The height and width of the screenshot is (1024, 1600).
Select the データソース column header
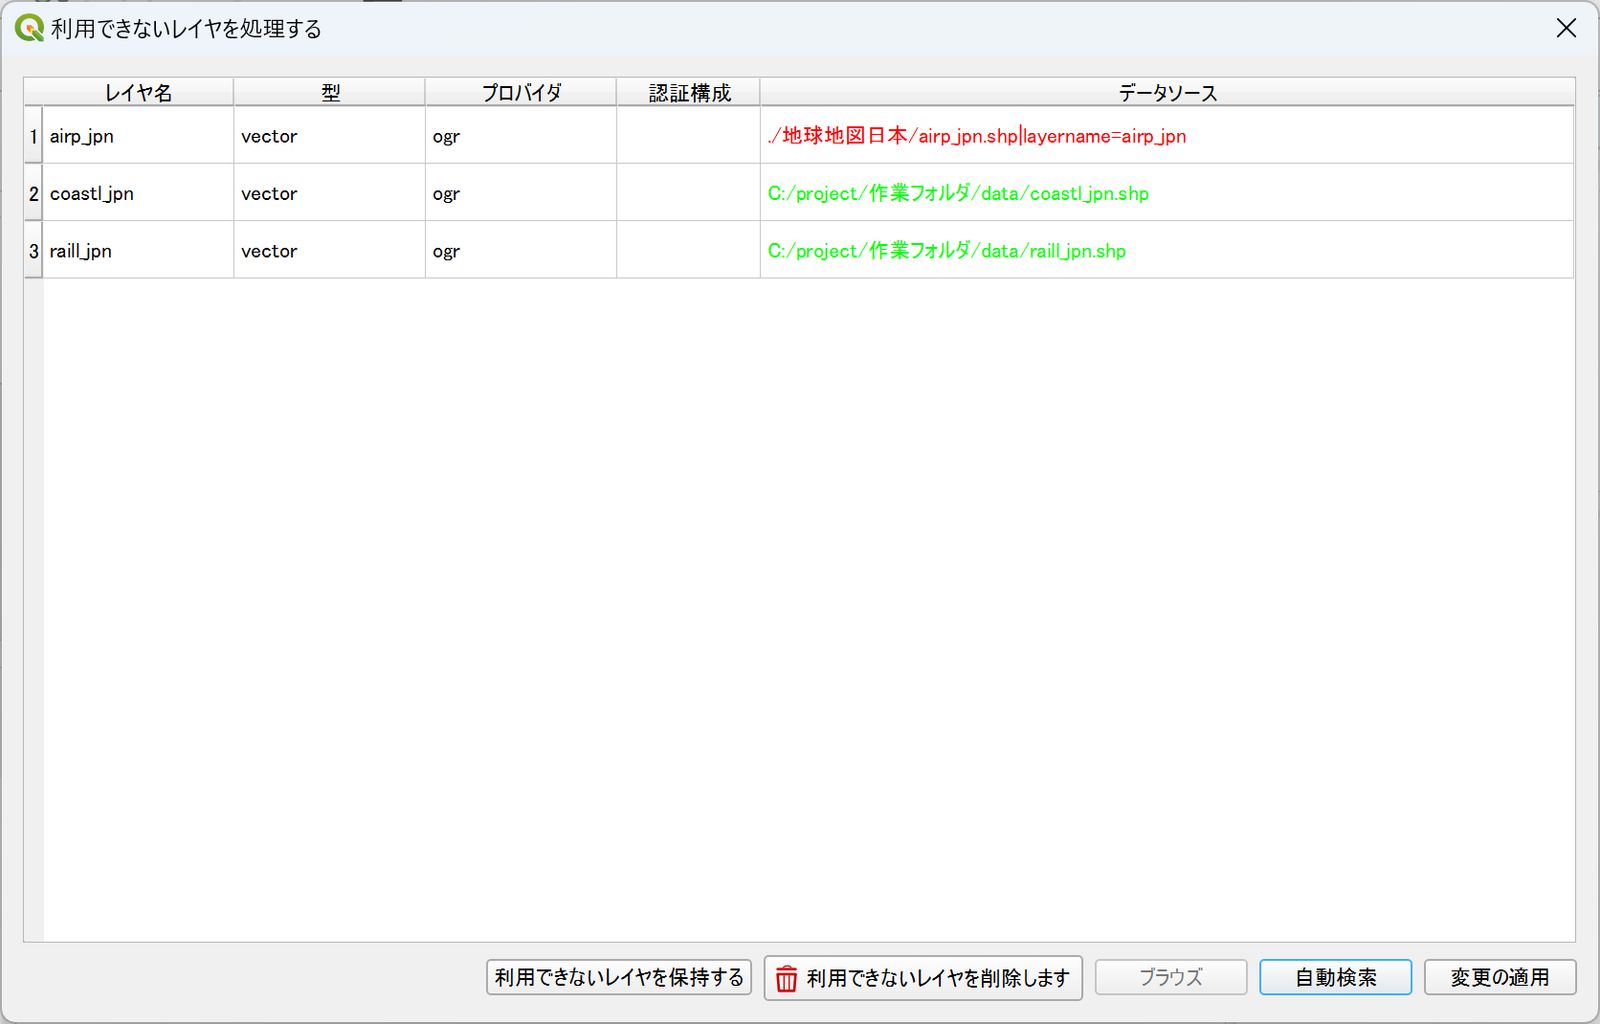tap(1167, 92)
